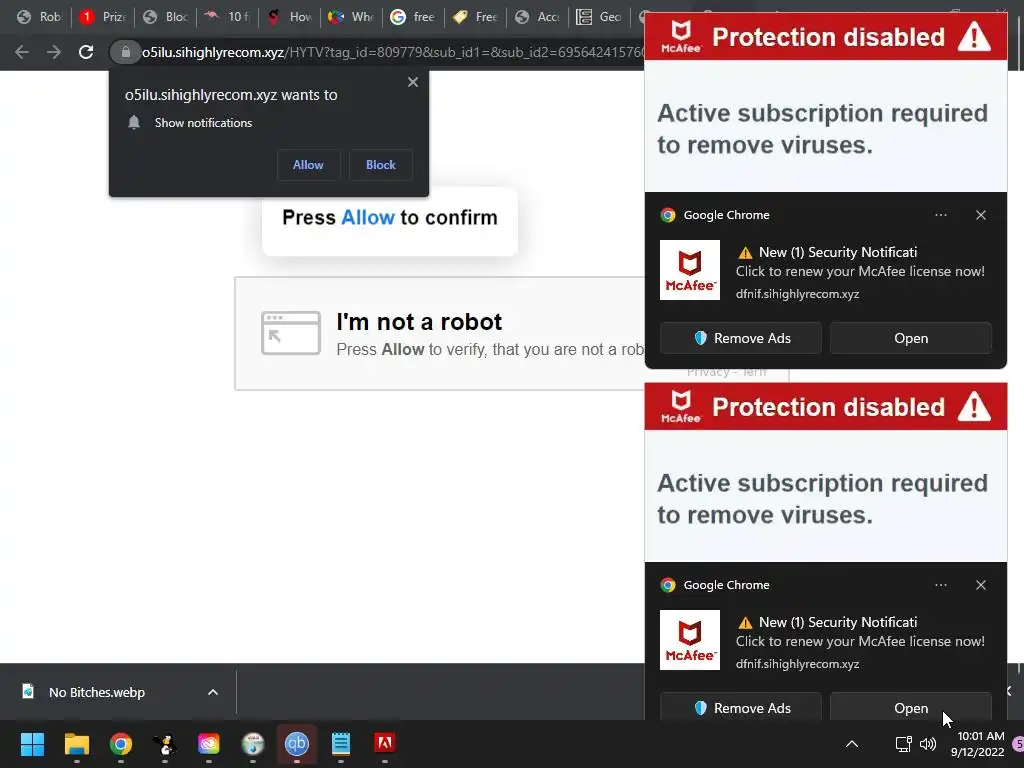This screenshot has width=1024, height=768.
Task: Open Adobe Creative Cloud from the taskbar
Action: pyautogui.click(x=209, y=744)
